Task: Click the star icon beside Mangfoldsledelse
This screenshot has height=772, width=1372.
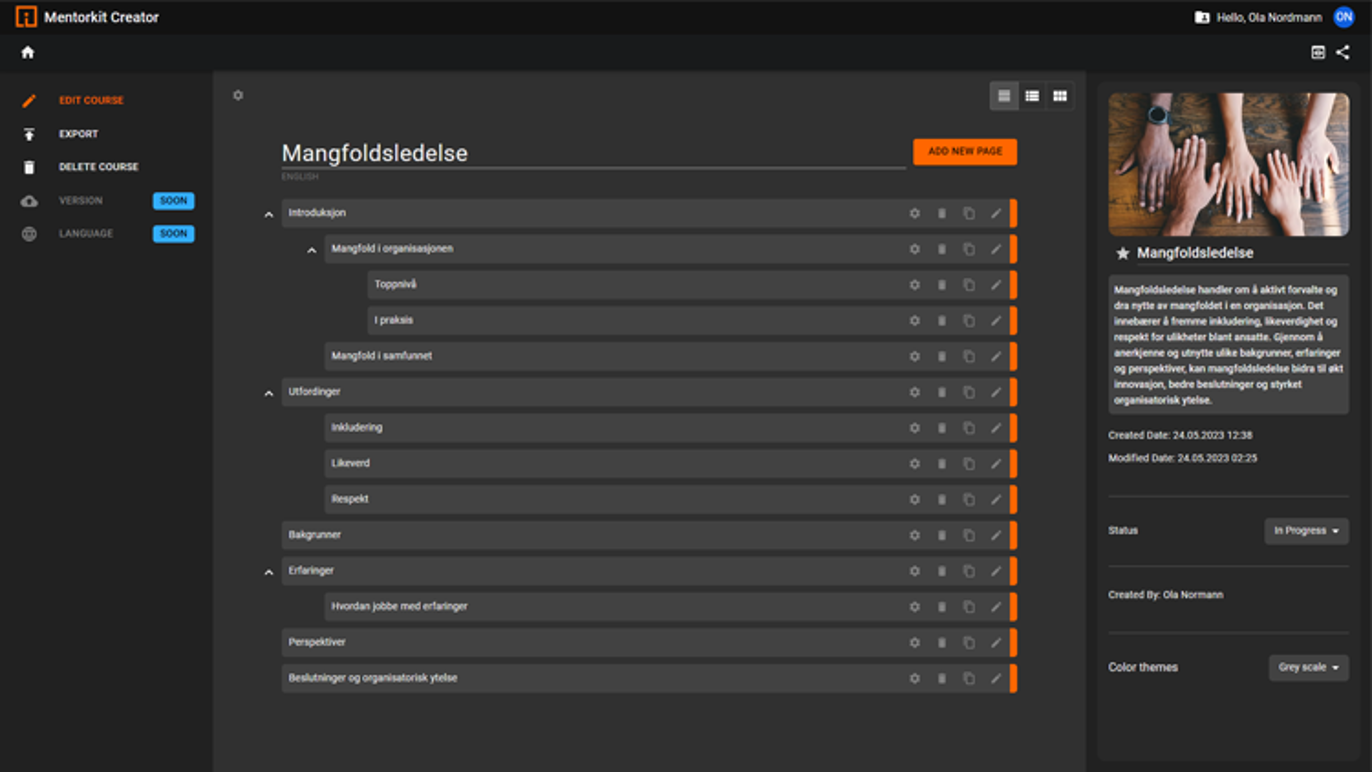Action: [1122, 254]
